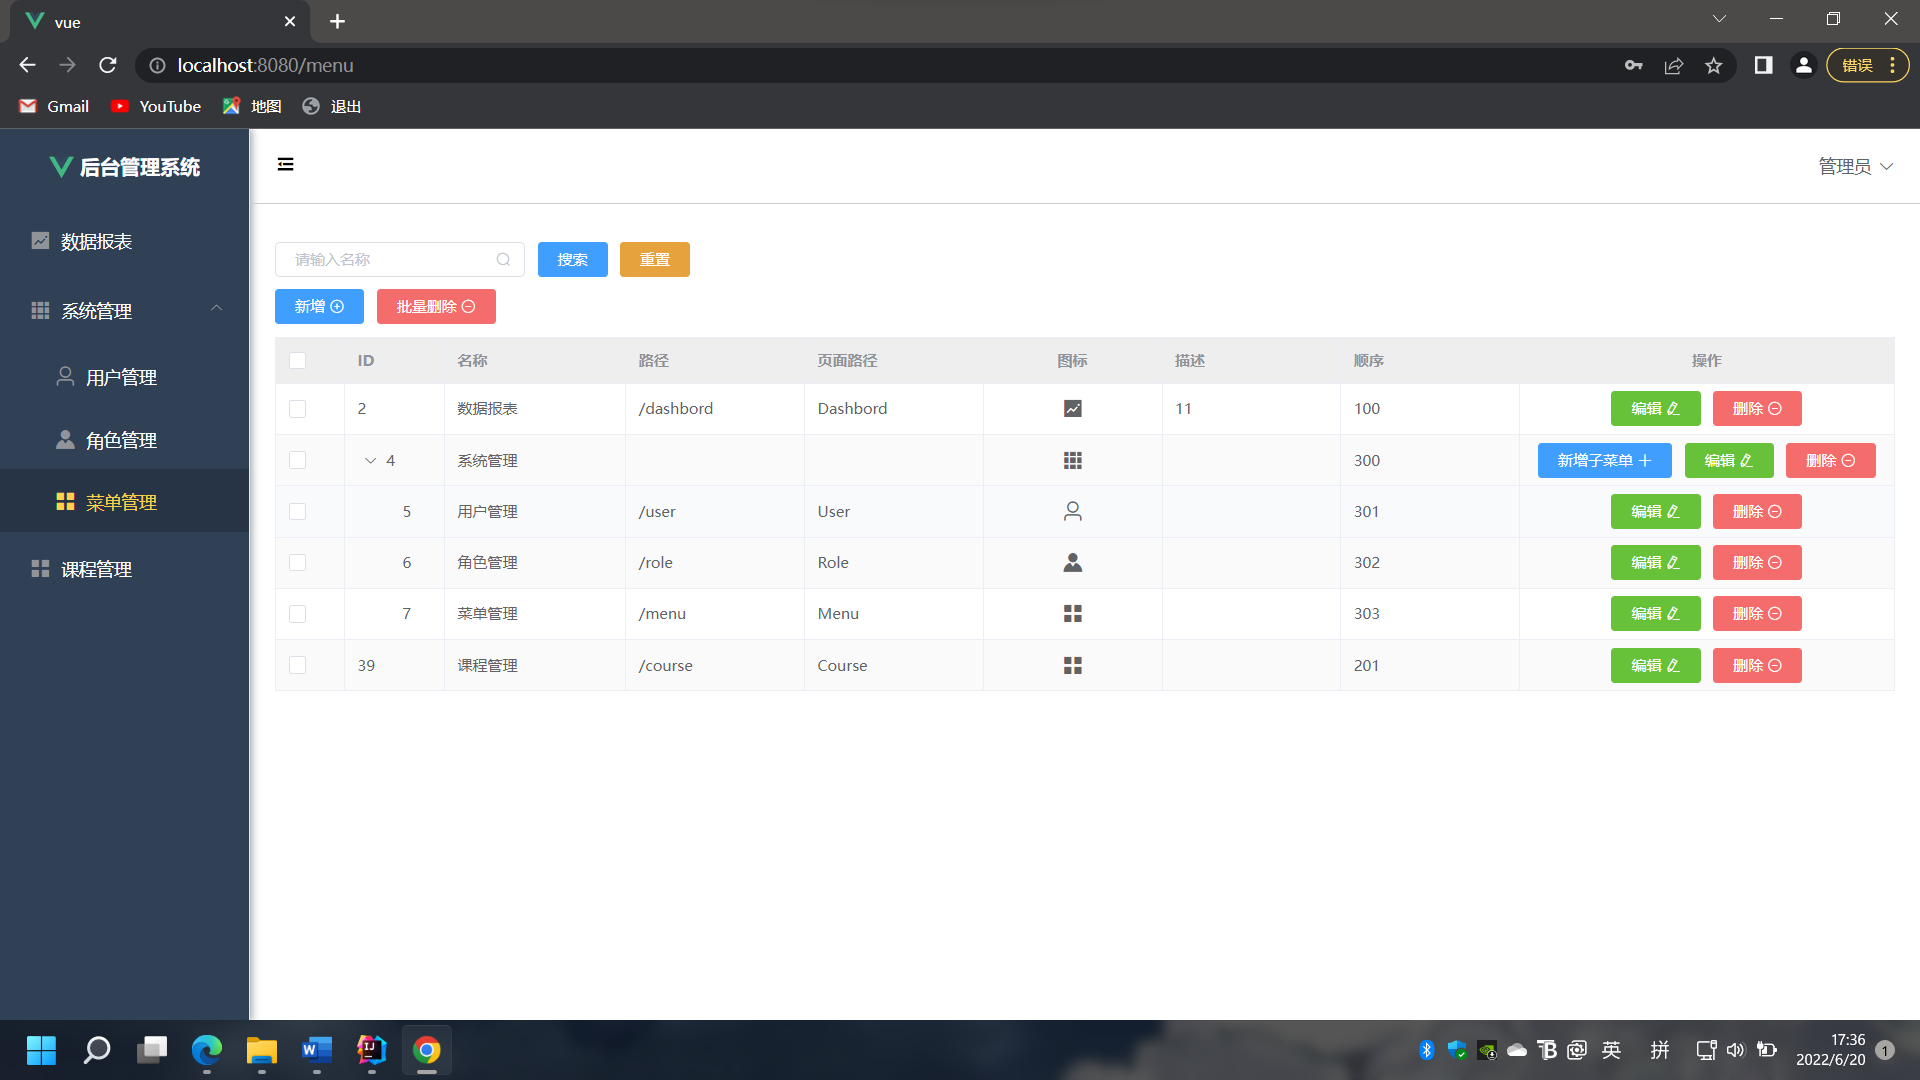The width and height of the screenshot is (1920, 1080).
Task: Click the chart icon in 数据报表 row
Action: tap(1072, 408)
